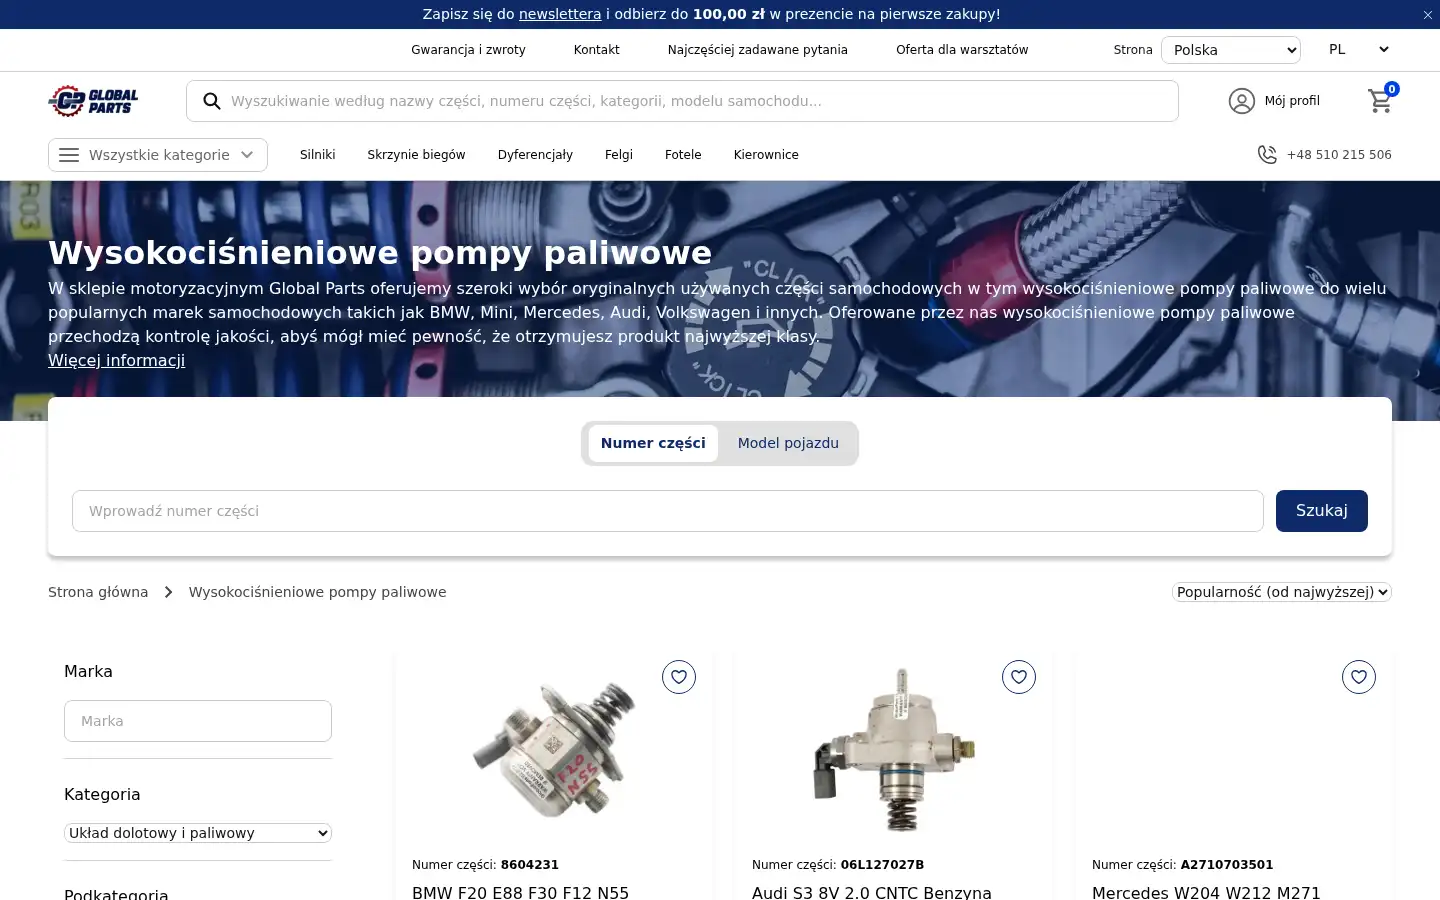Switch to Model pojazdu tab
The height and width of the screenshot is (900, 1440).
pos(788,443)
